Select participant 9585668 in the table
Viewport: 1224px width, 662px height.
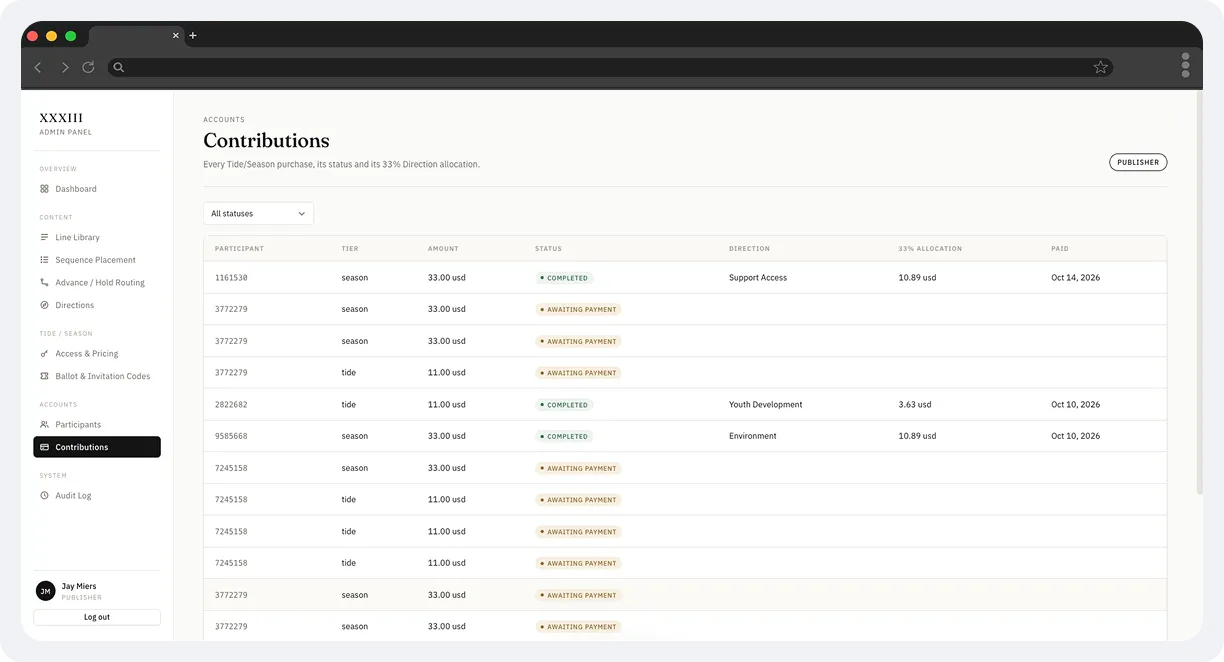click(x=231, y=437)
